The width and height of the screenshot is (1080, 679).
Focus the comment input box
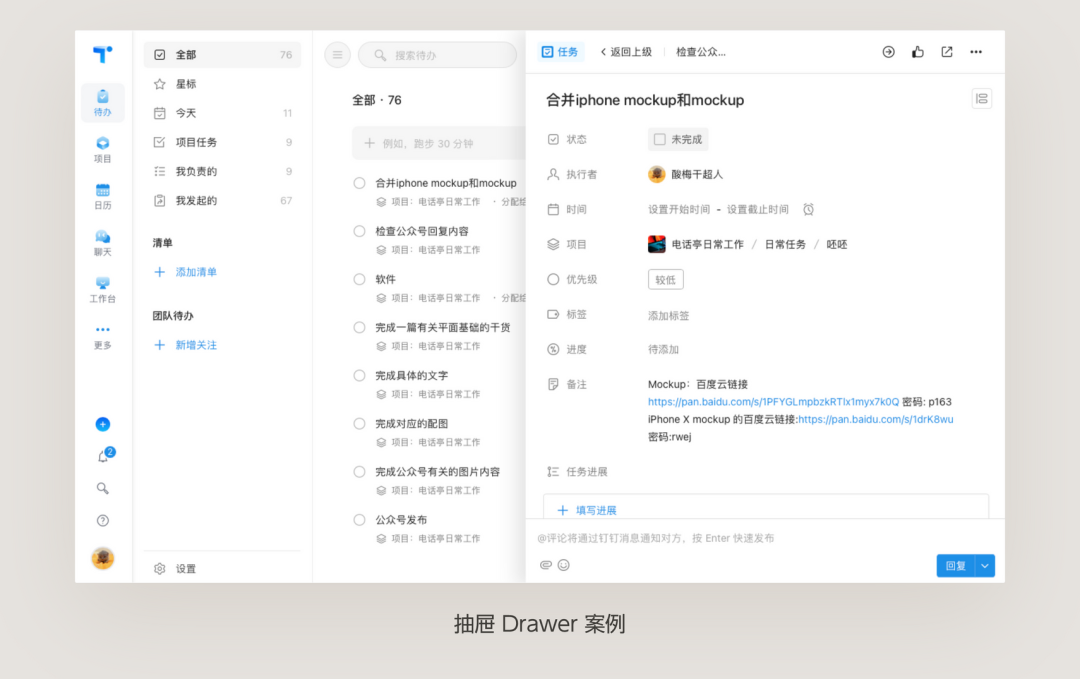(765, 538)
